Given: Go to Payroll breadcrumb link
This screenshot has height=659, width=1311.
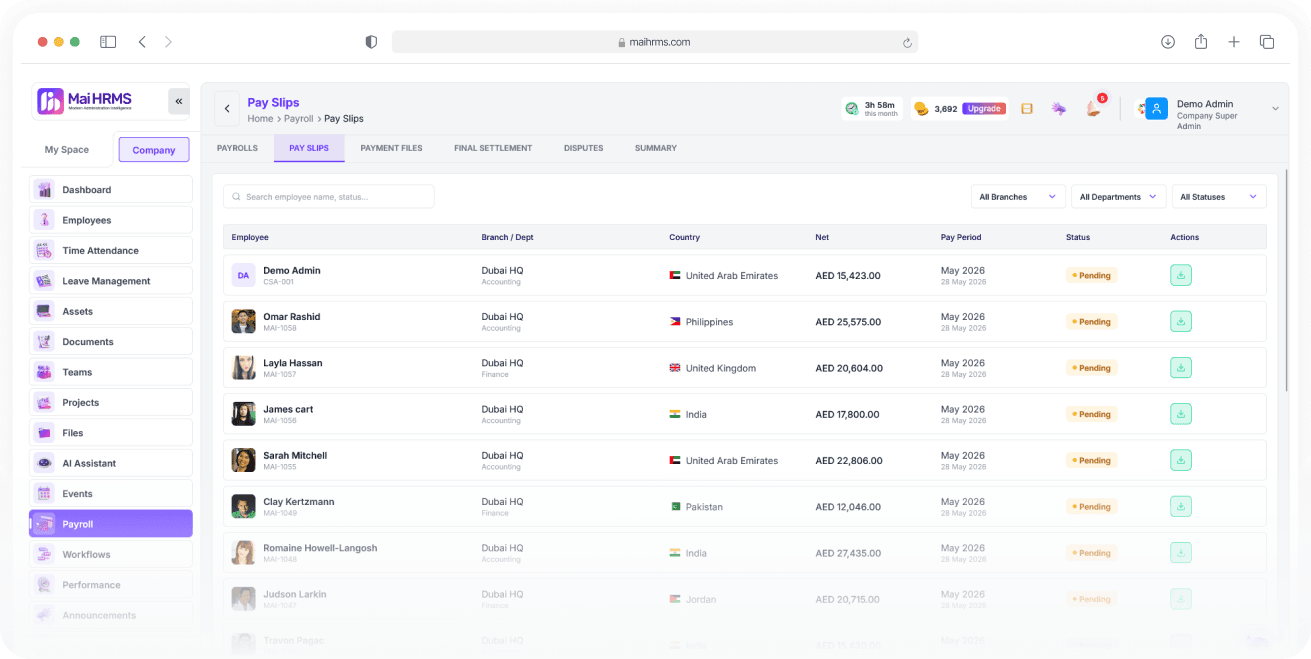Looking at the screenshot, I should pyautogui.click(x=299, y=118).
